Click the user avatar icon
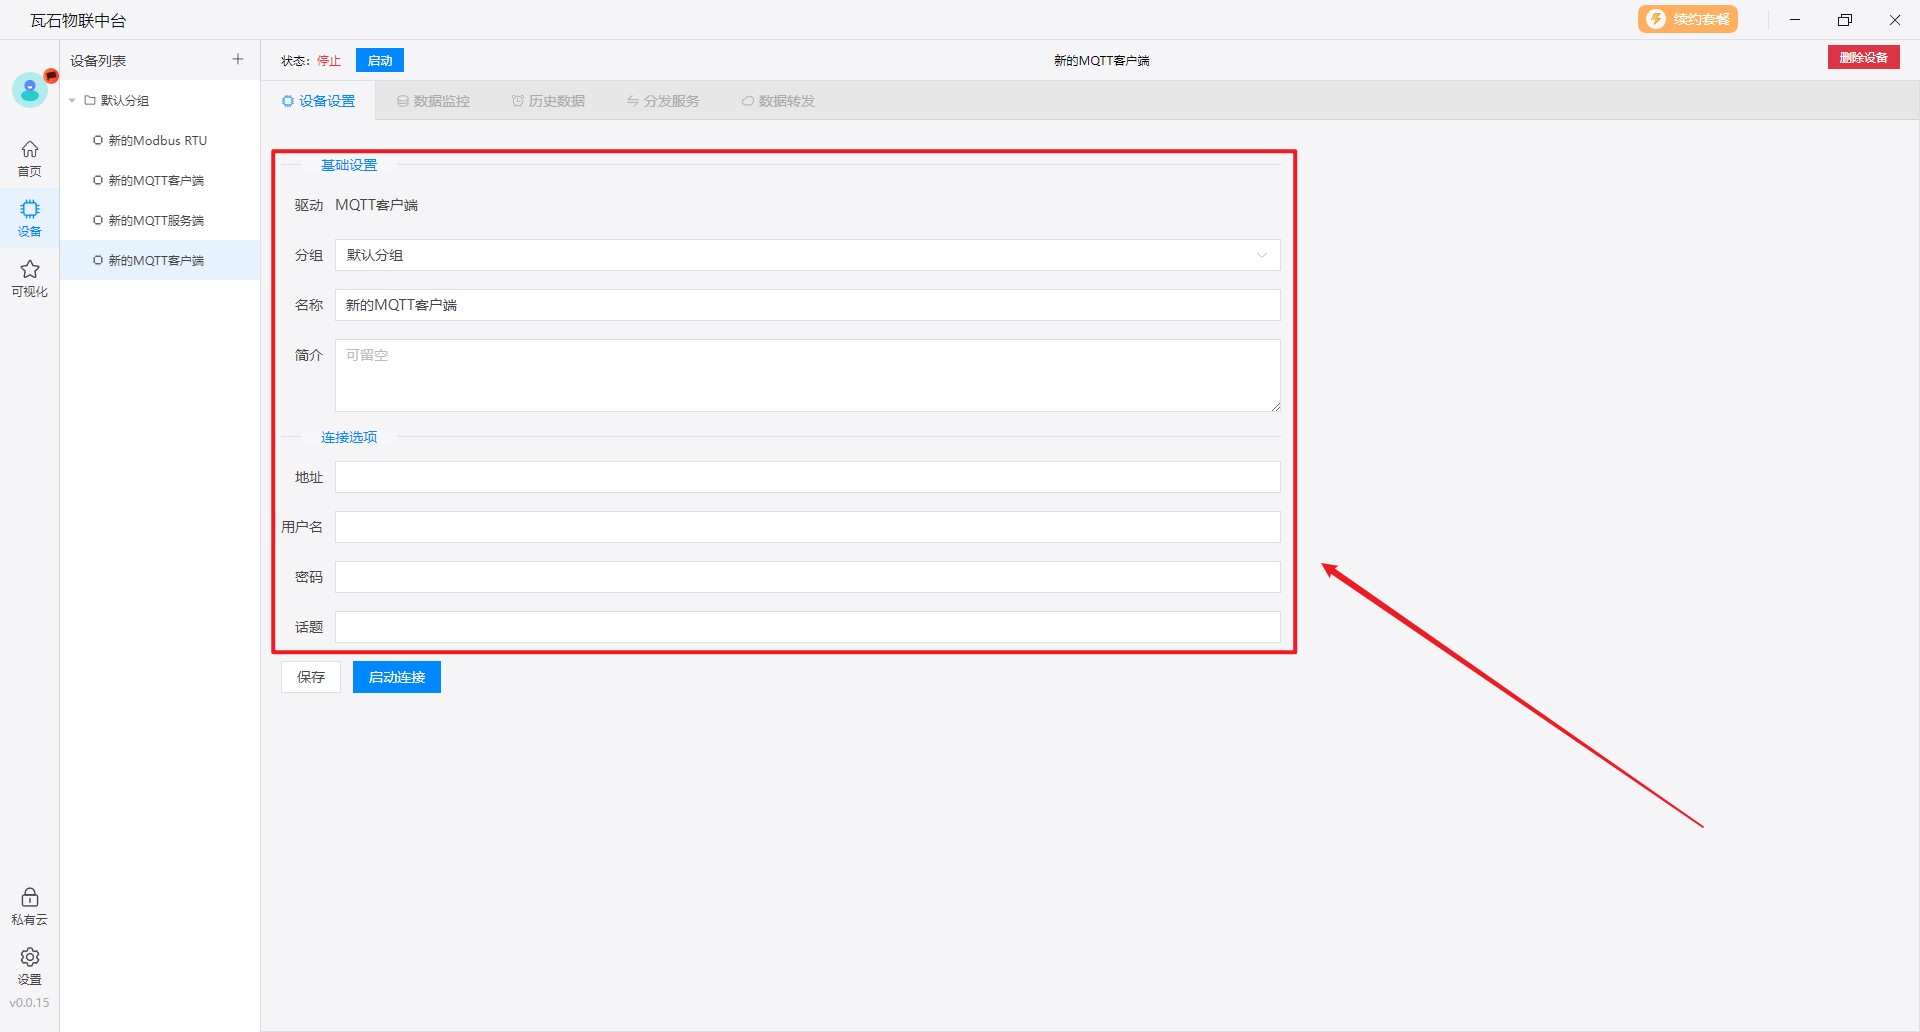1920x1032 pixels. point(30,90)
